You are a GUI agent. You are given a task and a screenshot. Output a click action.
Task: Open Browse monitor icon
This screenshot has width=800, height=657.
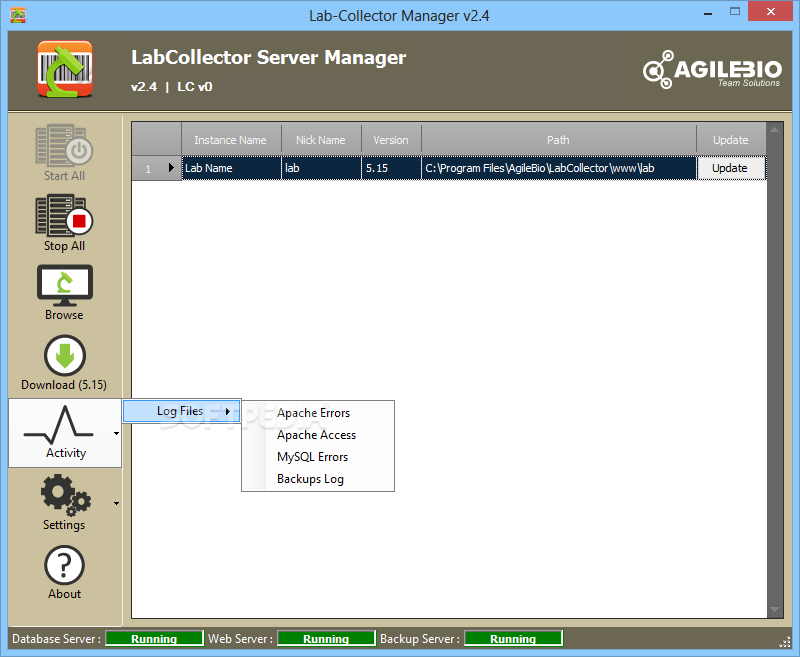coord(65,285)
